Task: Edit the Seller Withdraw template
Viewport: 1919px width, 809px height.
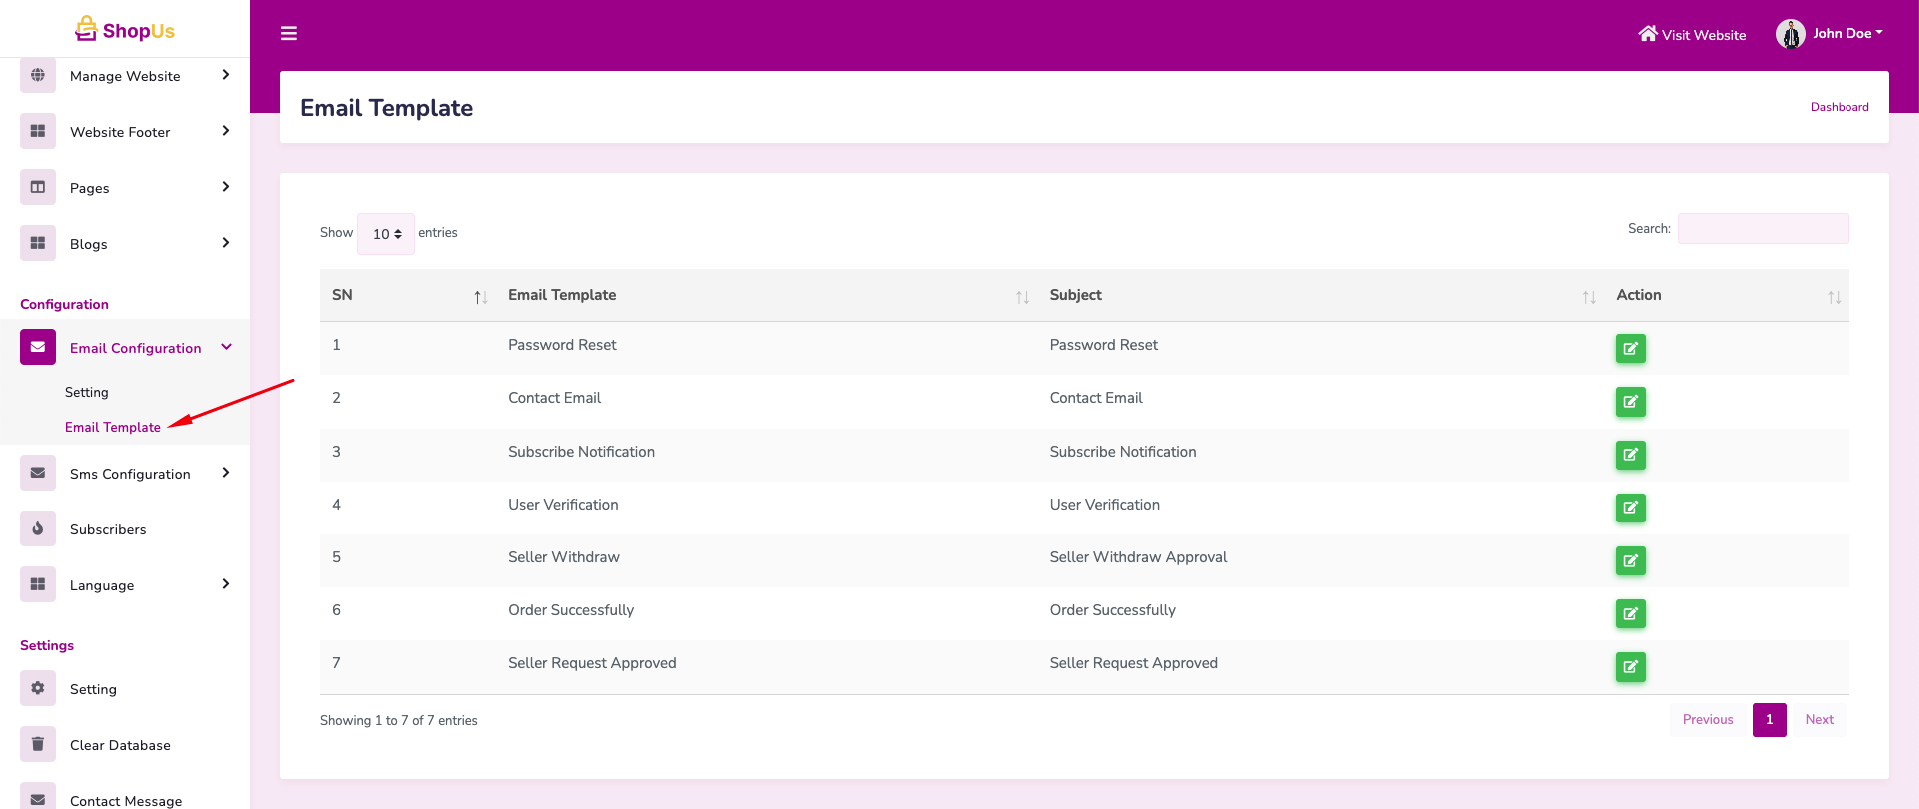Action: [x=1630, y=561]
